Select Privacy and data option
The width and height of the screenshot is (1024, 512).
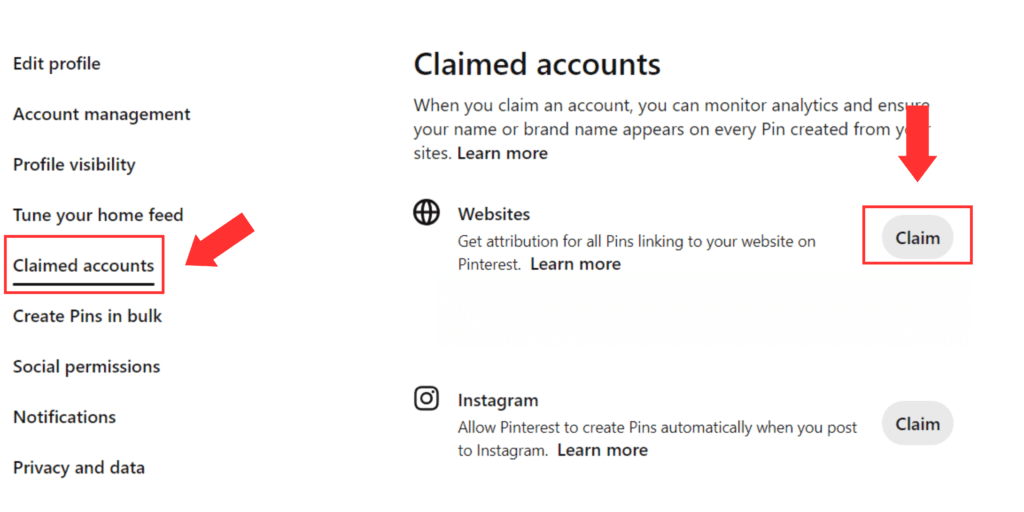[x=79, y=468]
